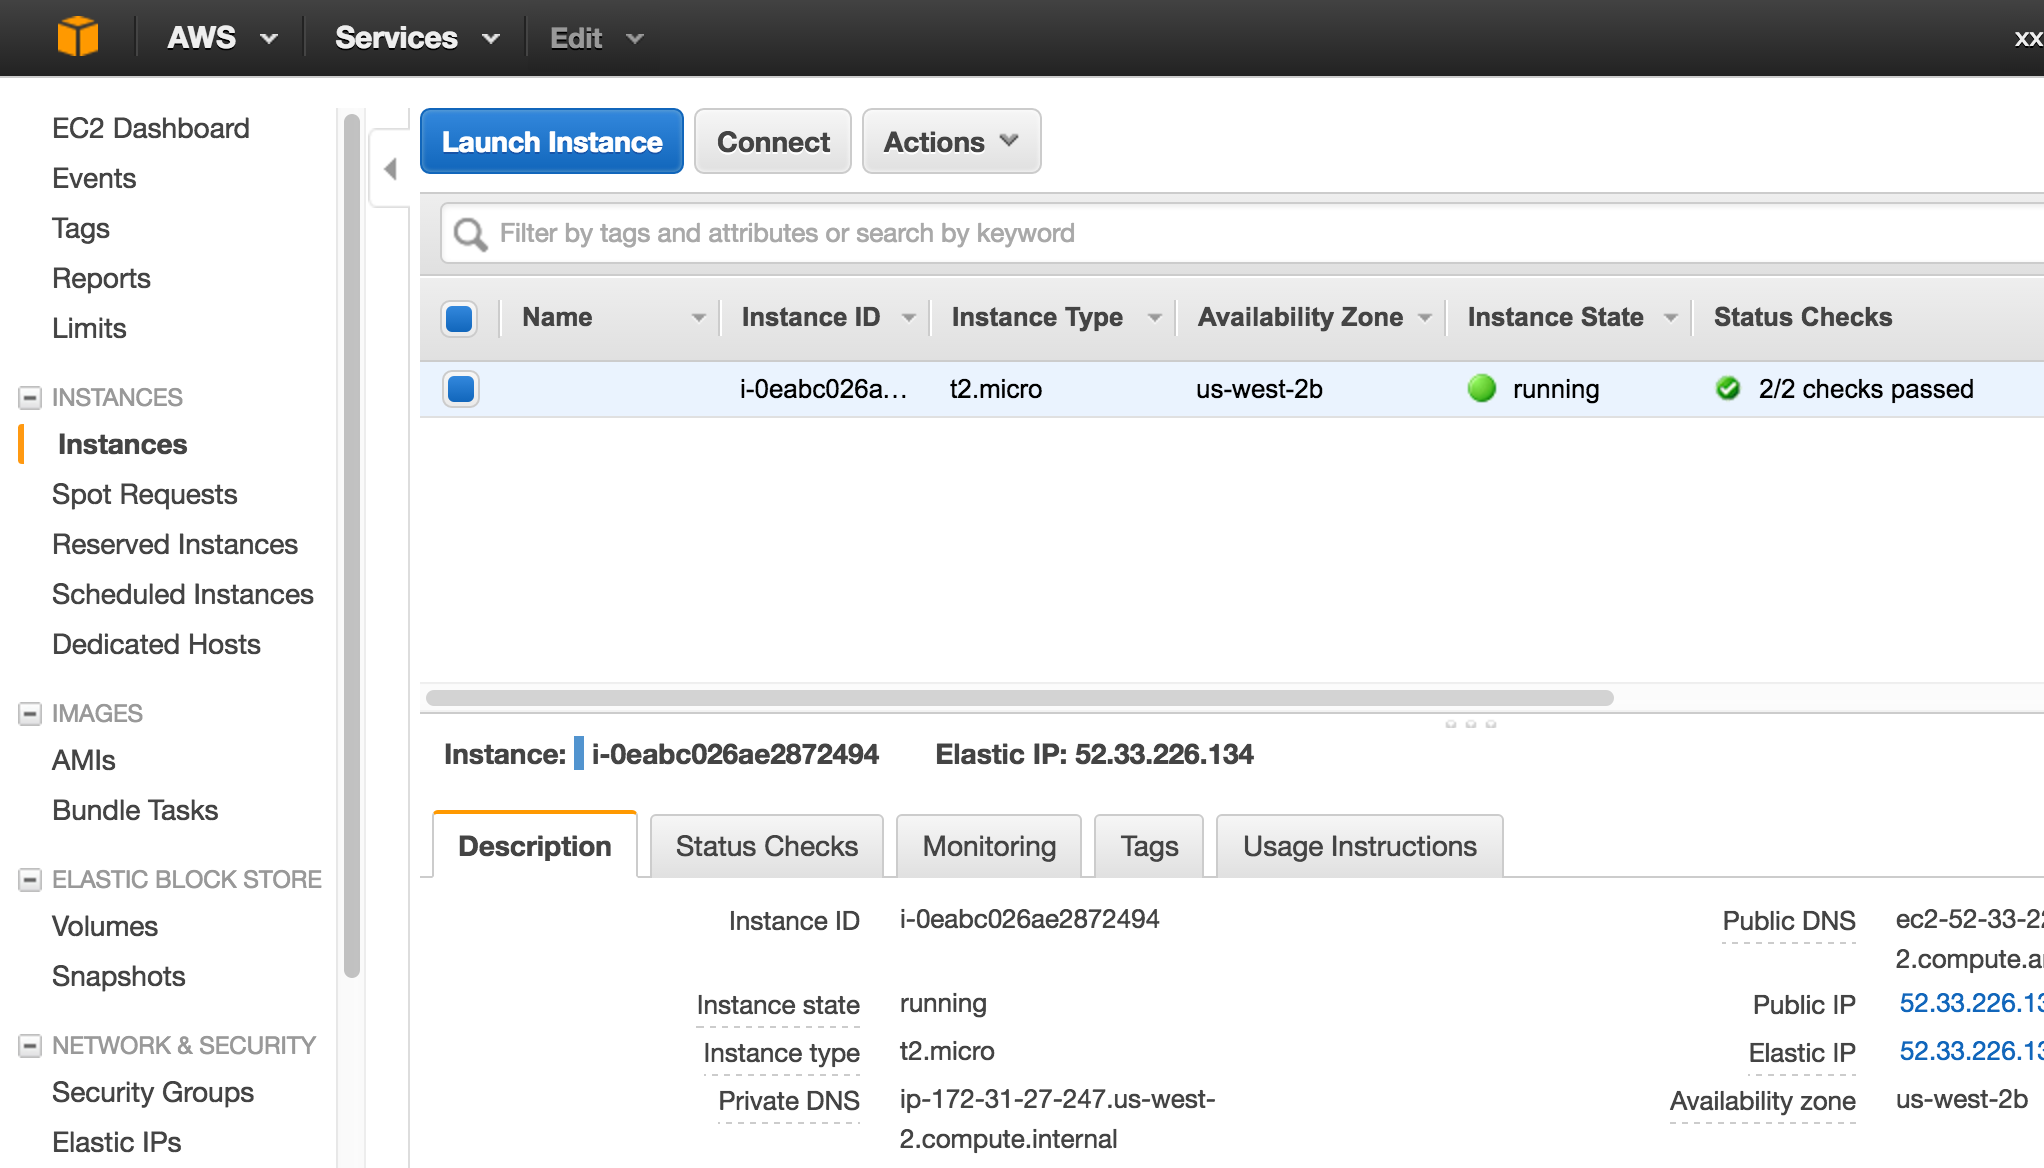Open the Monitoring tab
This screenshot has height=1168, width=2044.
coord(989,846)
